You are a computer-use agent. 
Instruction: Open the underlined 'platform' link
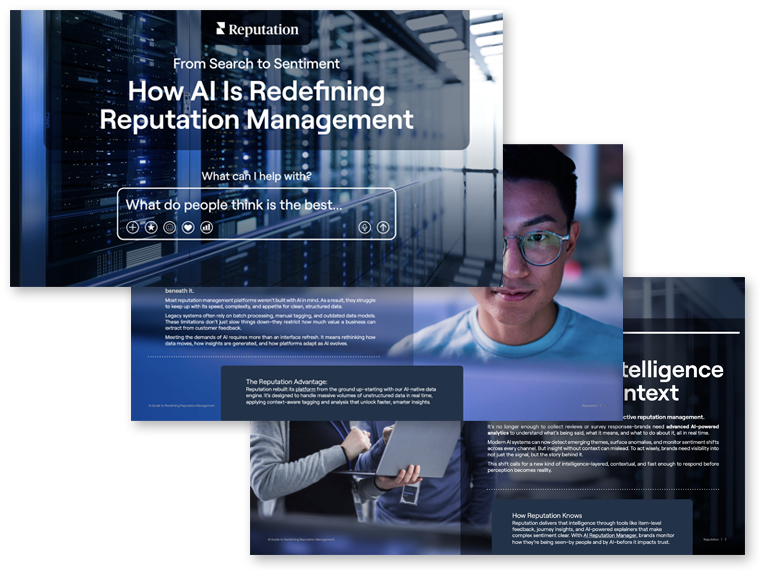click(x=306, y=389)
